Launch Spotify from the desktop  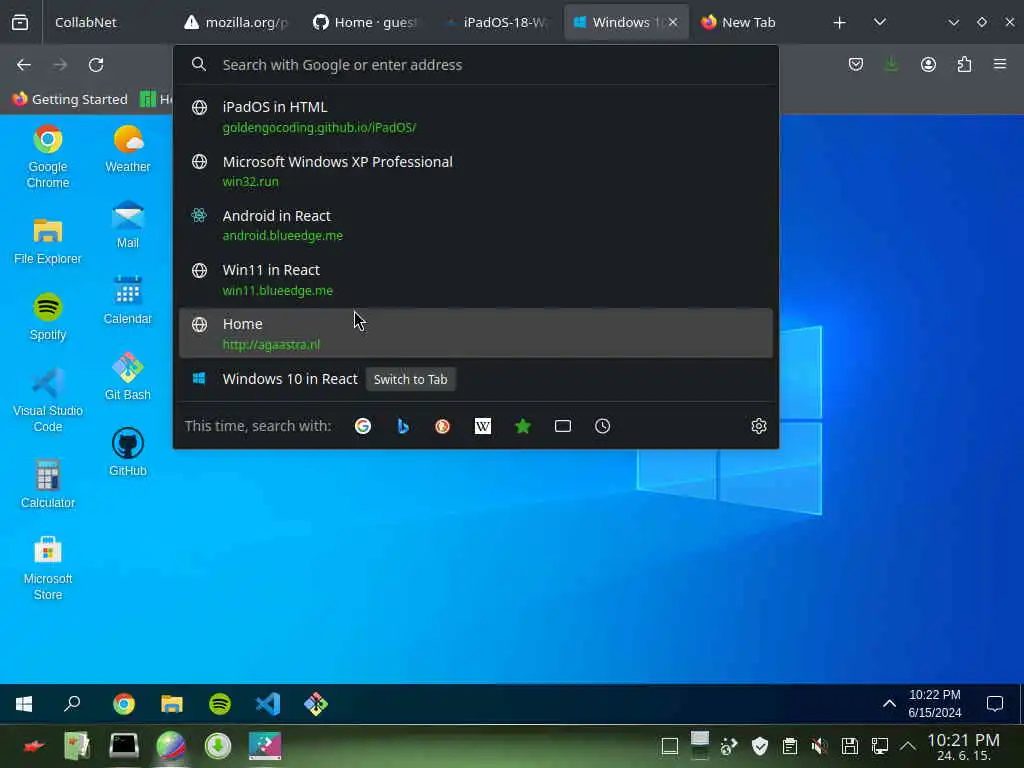(48, 317)
